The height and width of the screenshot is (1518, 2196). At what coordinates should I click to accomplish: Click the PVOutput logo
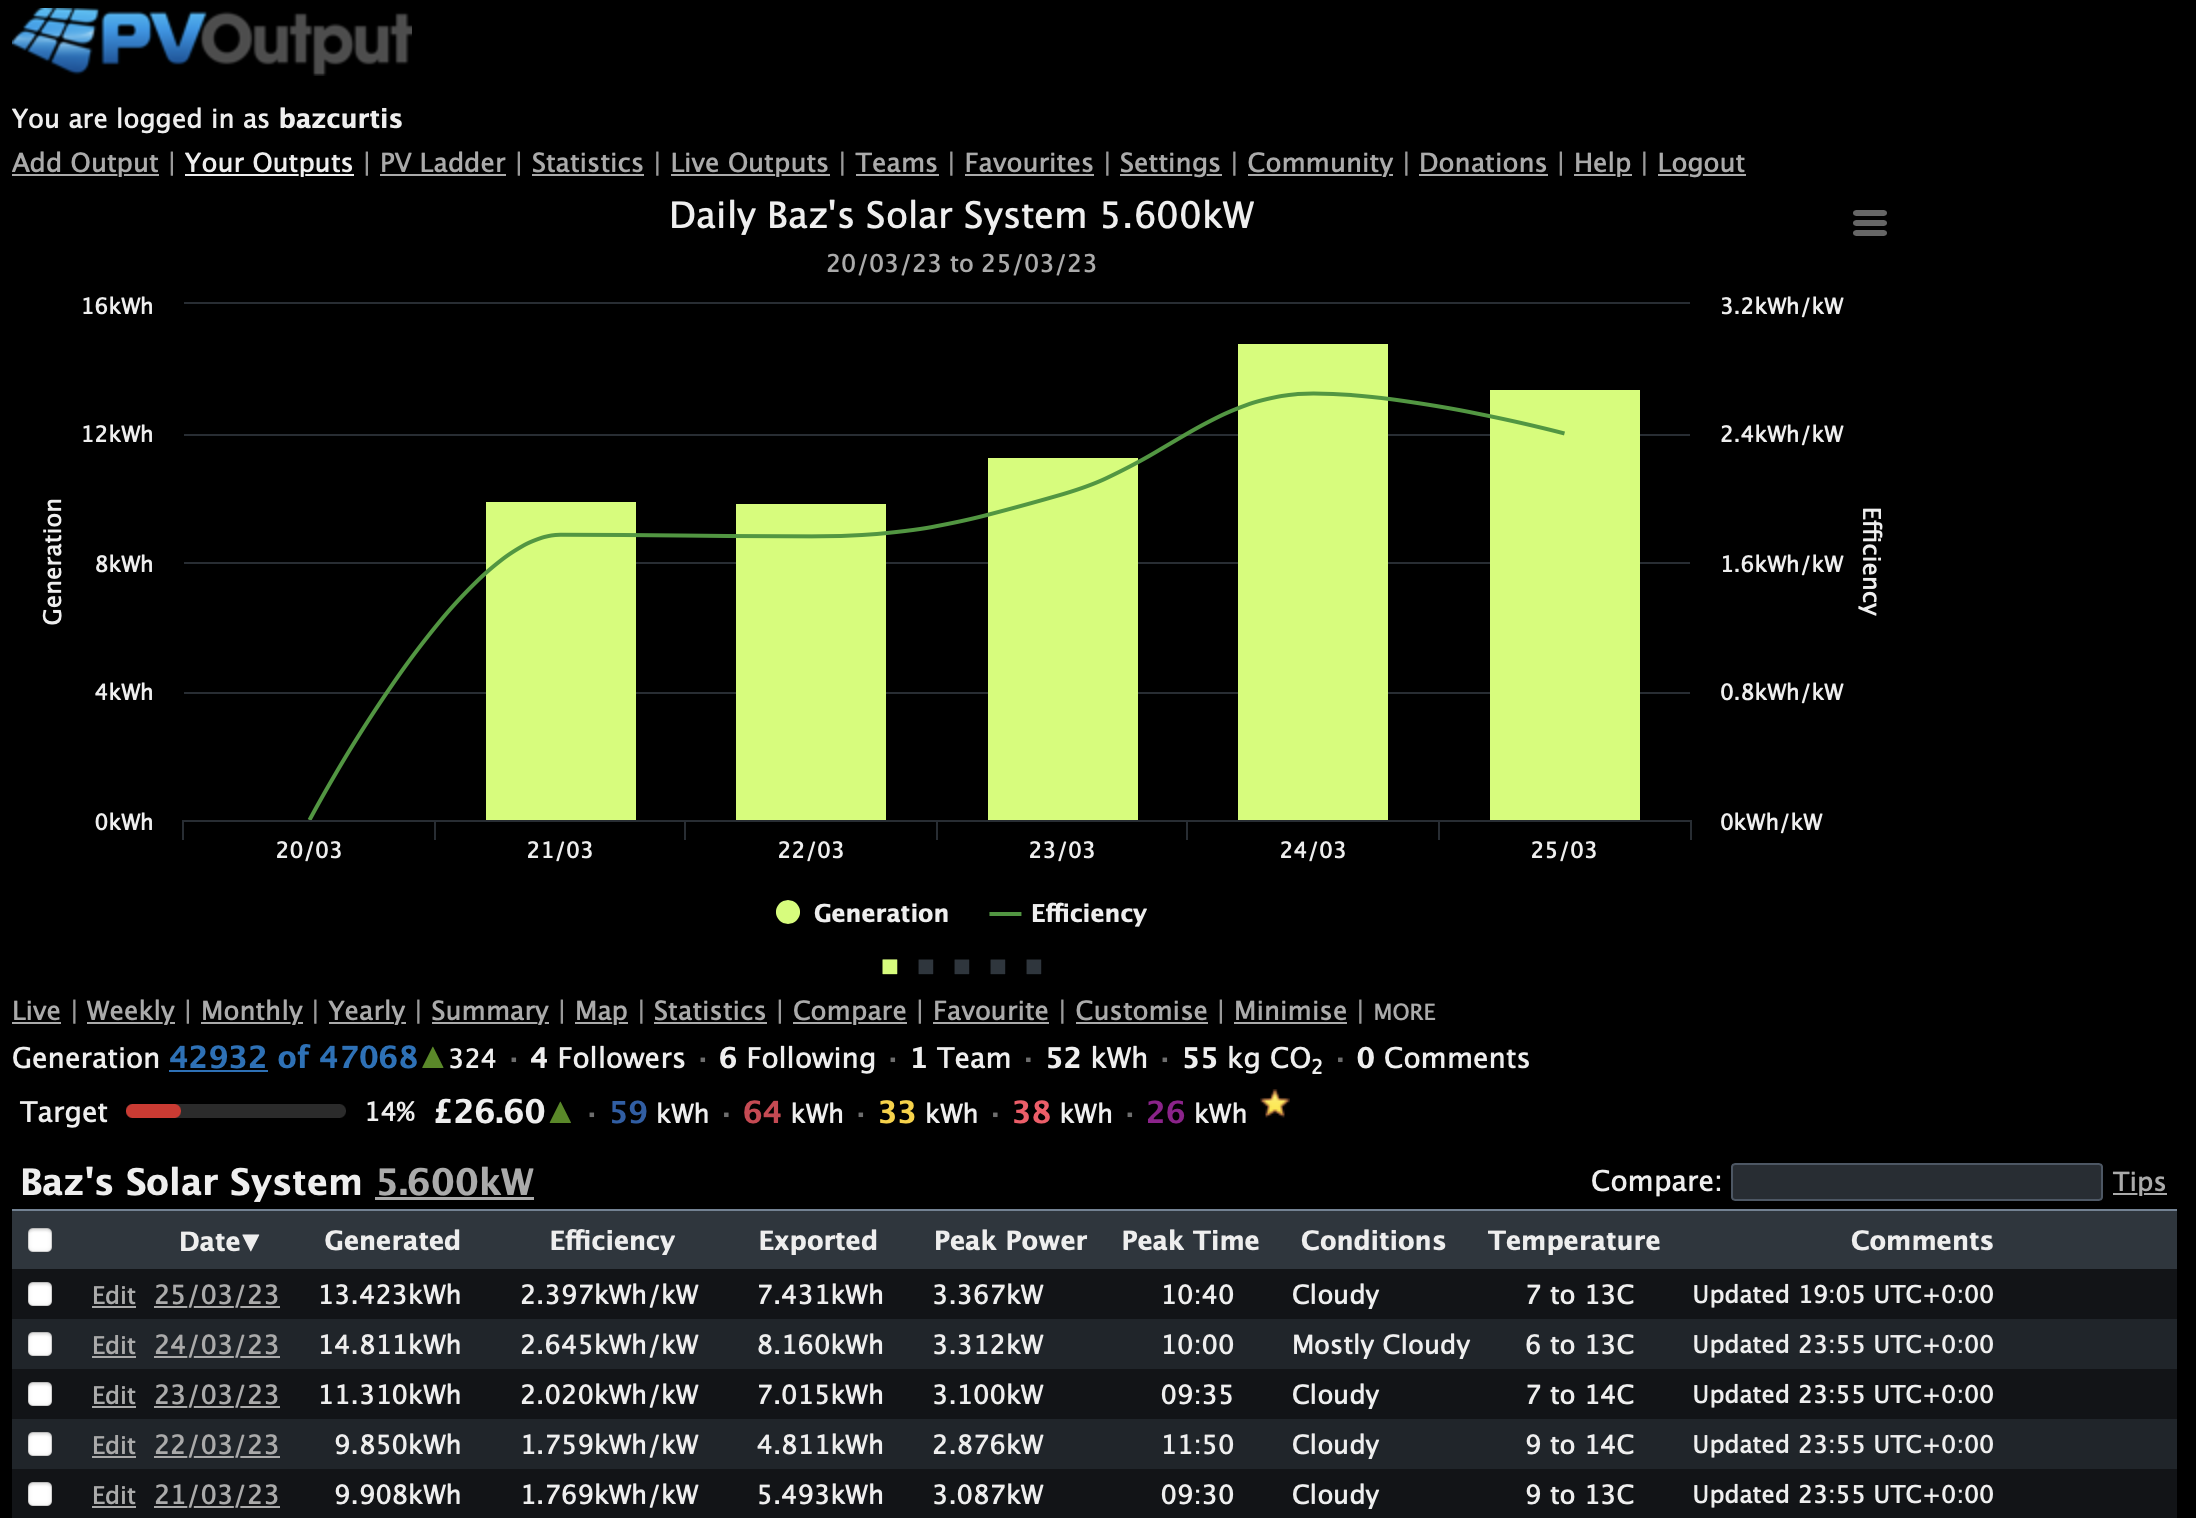[212, 40]
